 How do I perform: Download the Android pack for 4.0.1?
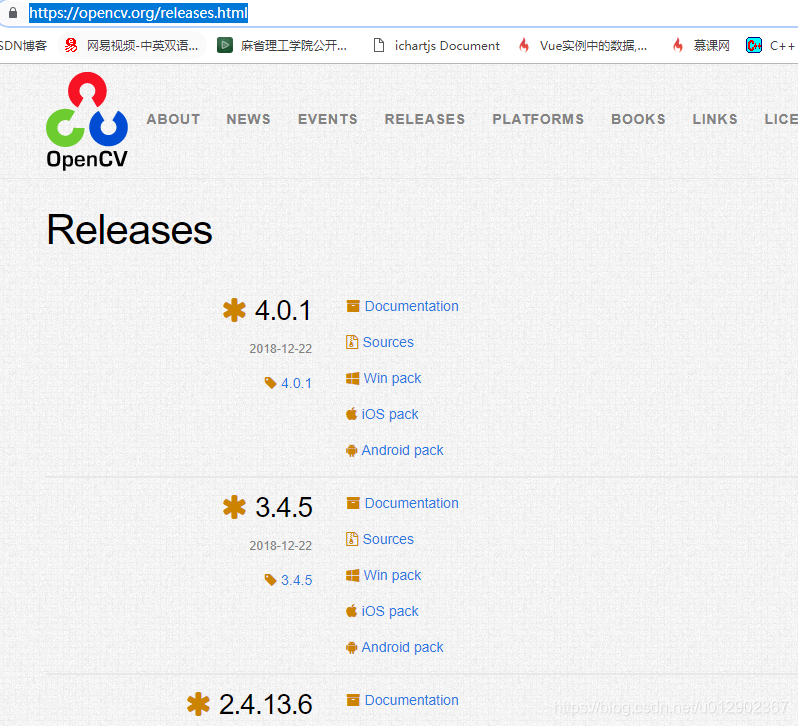coord(402,450)
